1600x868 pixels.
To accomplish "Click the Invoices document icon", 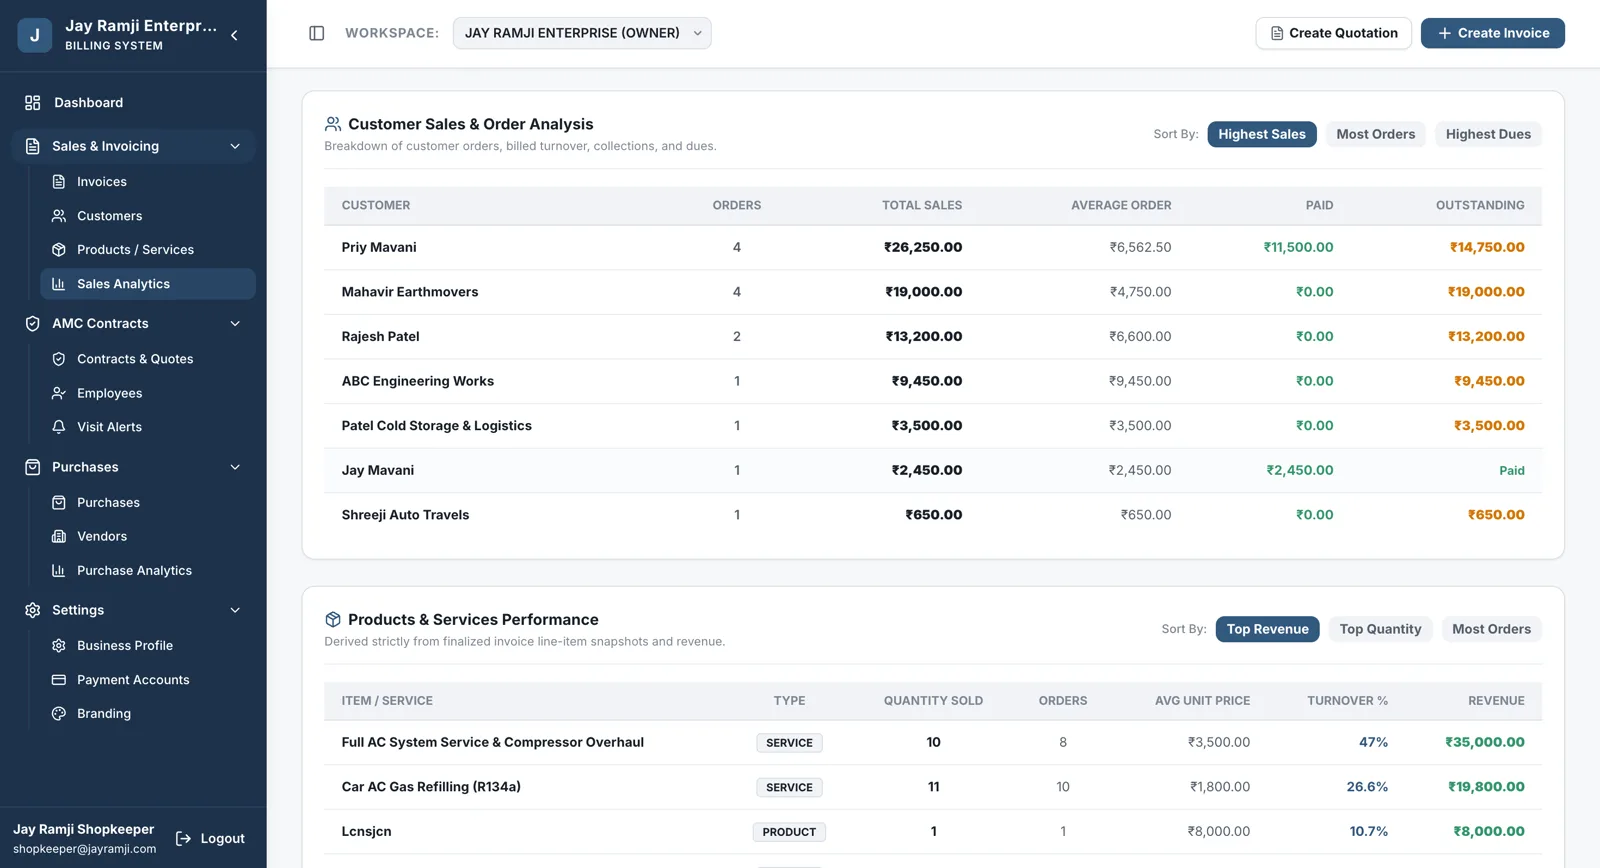I will (59, 182).
